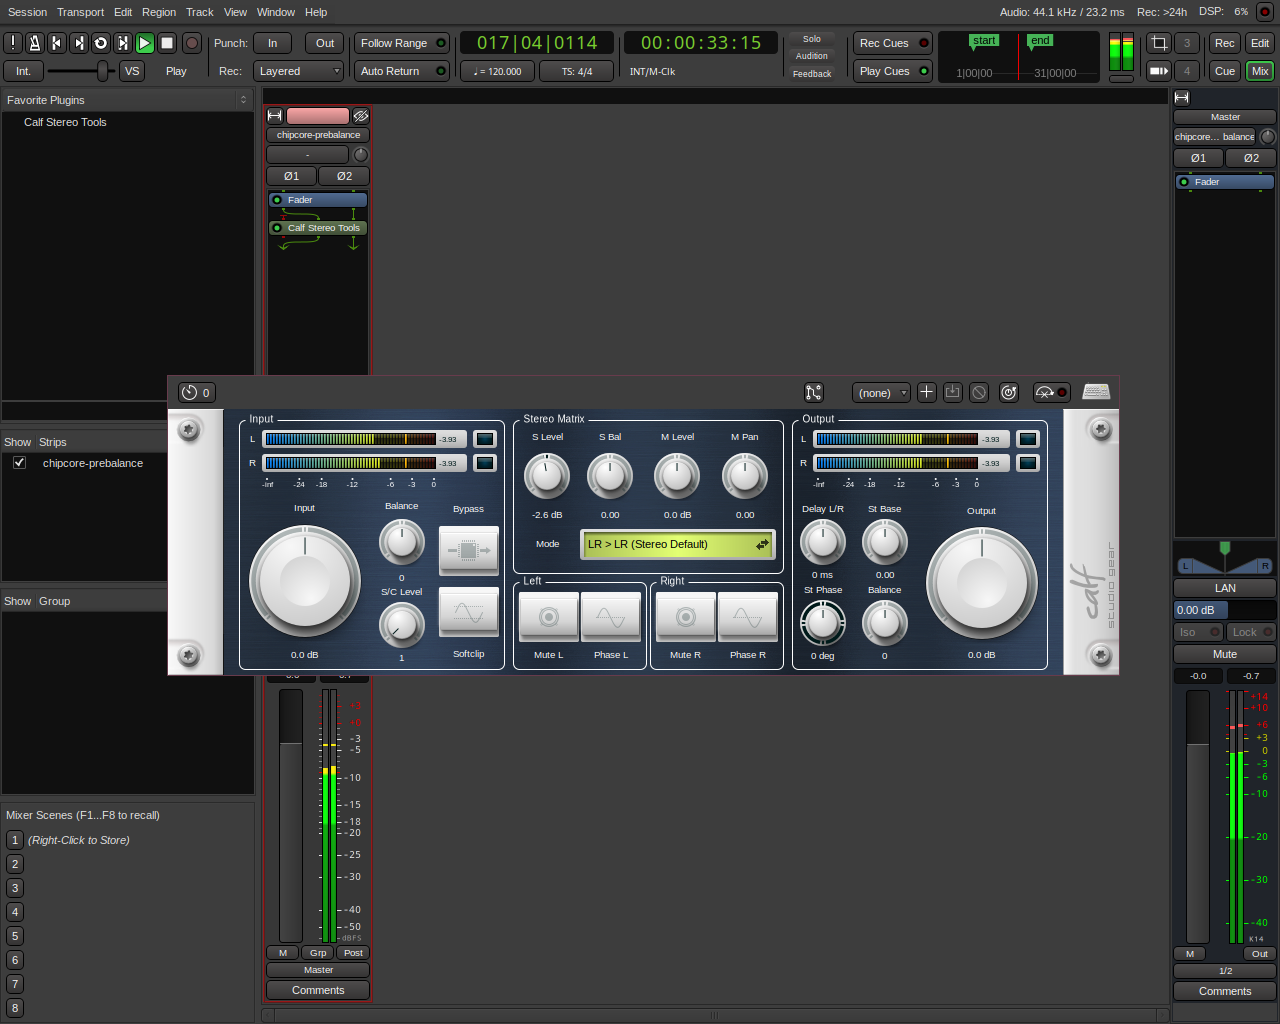Open the Int. sync source dropdown
Screen dimensions: 1280x1024
23,71
